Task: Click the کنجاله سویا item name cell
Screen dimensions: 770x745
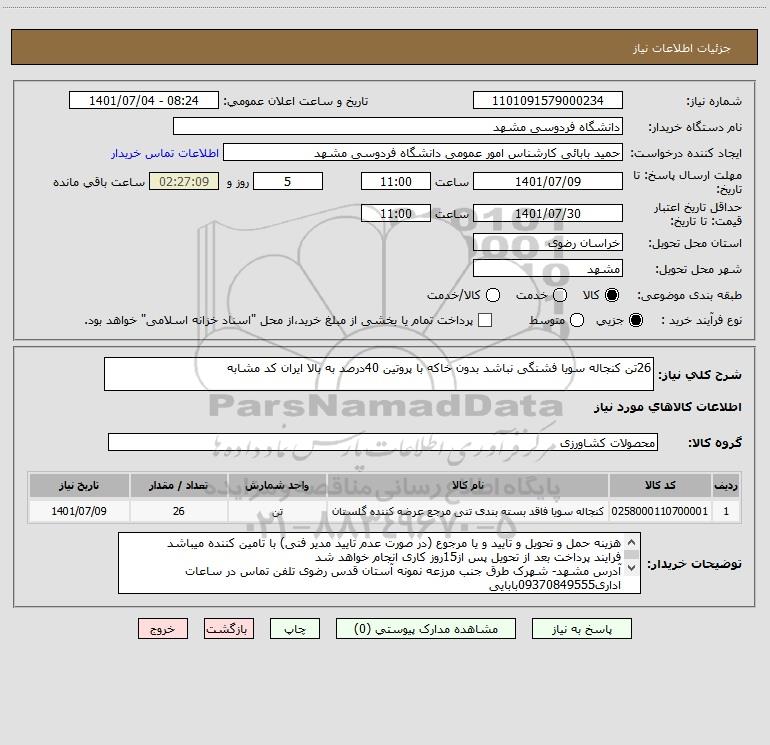Action: tap(468, 511)
